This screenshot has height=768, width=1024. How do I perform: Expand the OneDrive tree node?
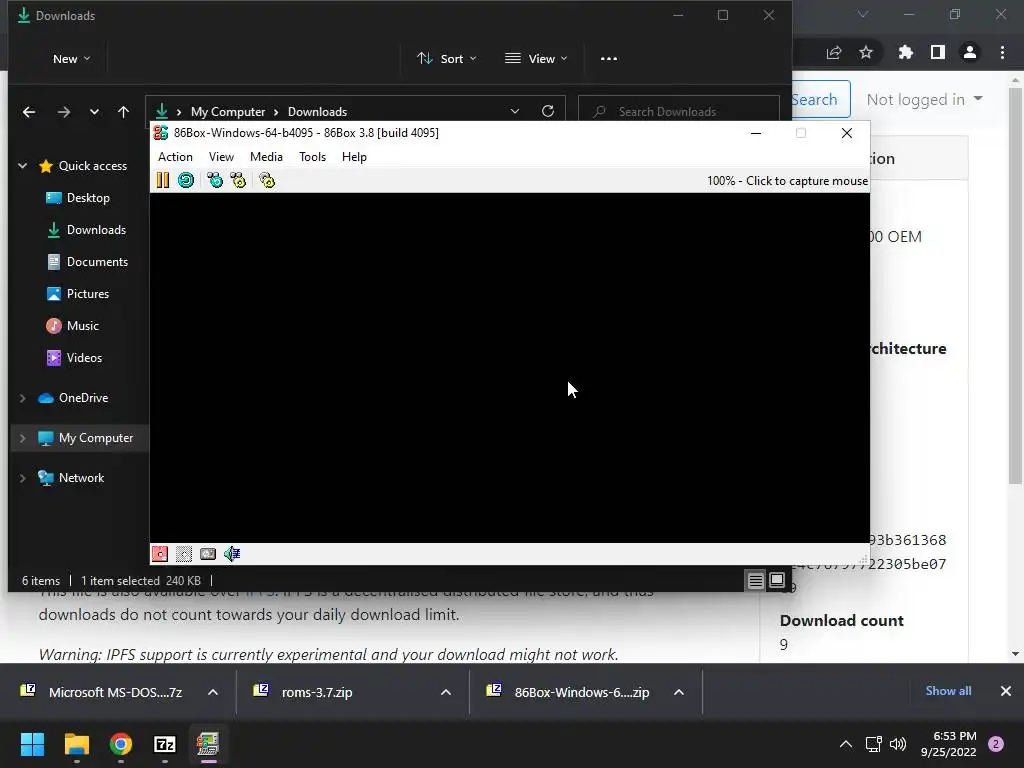point(22,398)
